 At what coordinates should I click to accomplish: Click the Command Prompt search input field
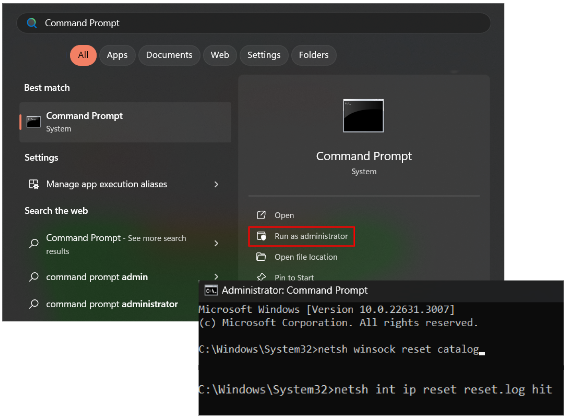tap(254, 23)
